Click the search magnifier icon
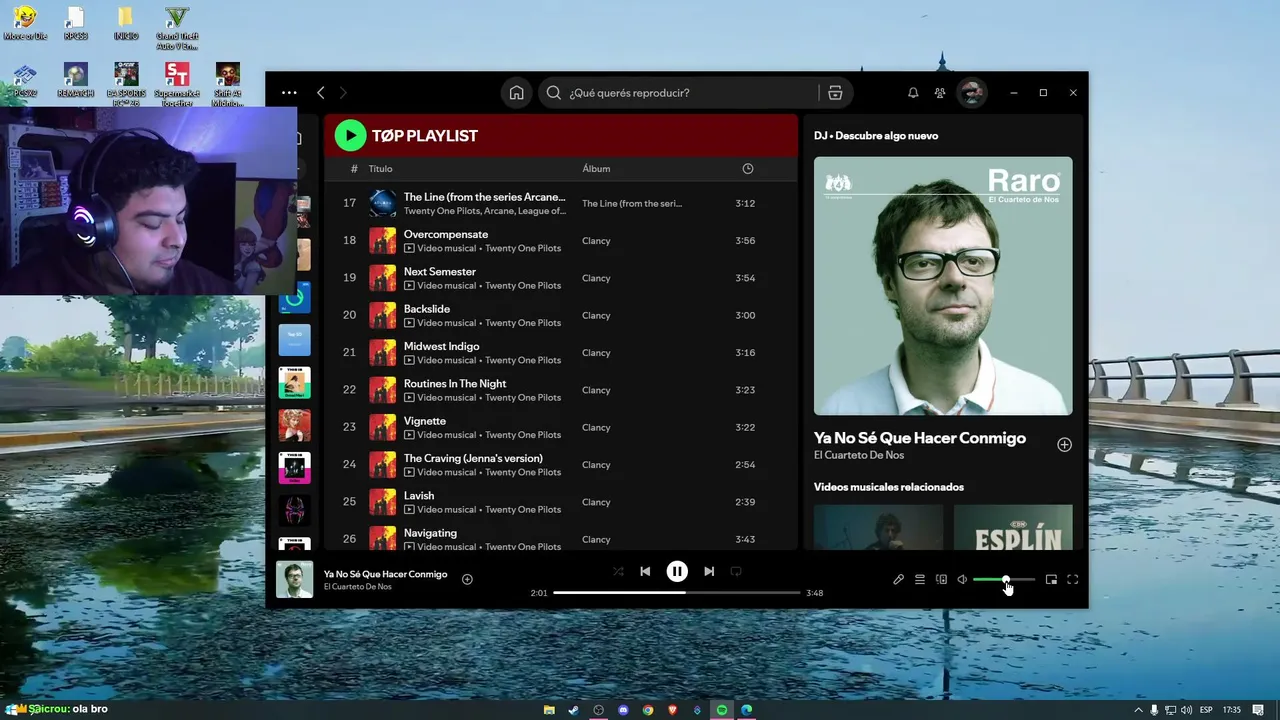1280x720 pixels. point(554,93)
